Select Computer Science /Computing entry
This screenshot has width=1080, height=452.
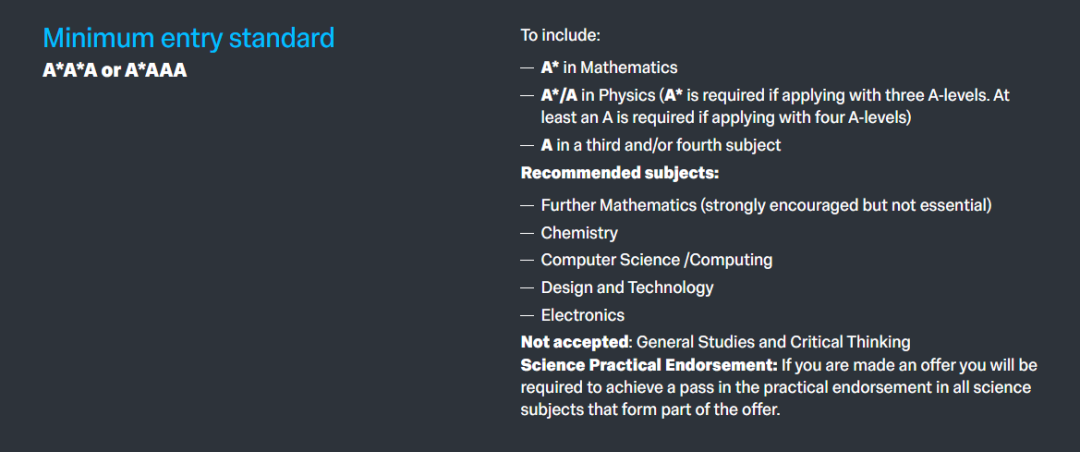[656, 260]
